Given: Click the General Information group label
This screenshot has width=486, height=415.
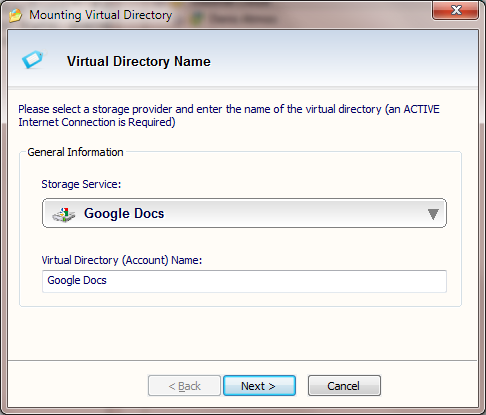Looking at the screenshot, I should tap(75, 152).
